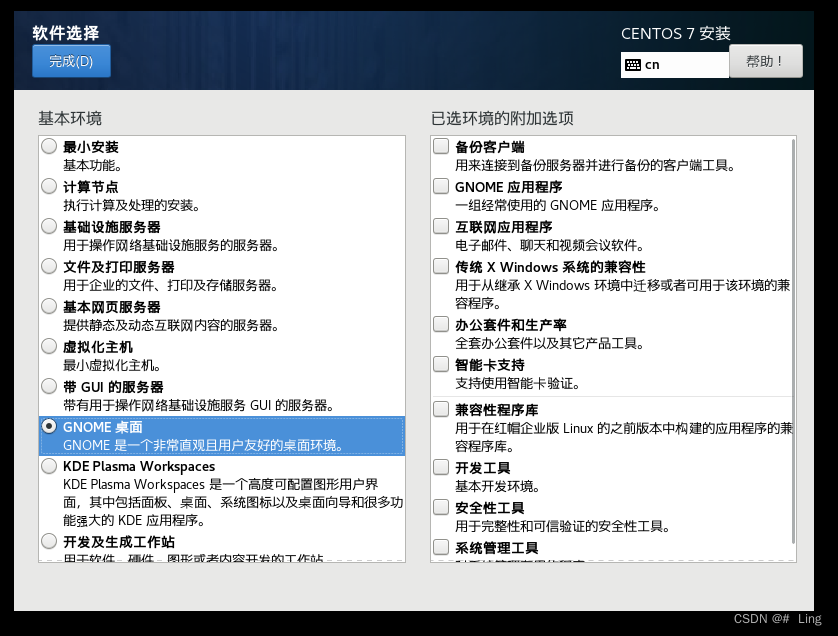Tick the 安全性工具 checkbox
This screenshot has height=636, width=838.
tap(441, 507)
